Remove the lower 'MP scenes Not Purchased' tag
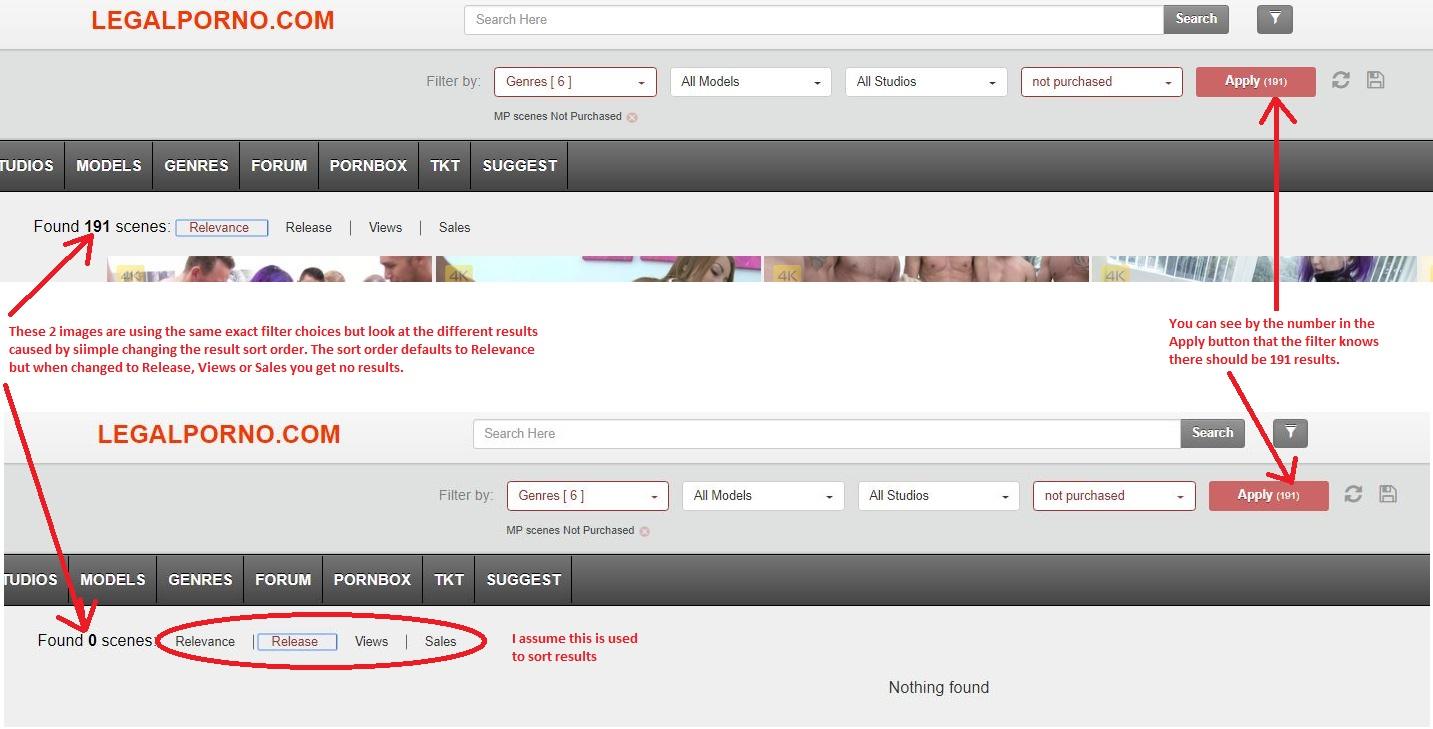Screen dimensions: 1433x729 click(x=644, y=531)
